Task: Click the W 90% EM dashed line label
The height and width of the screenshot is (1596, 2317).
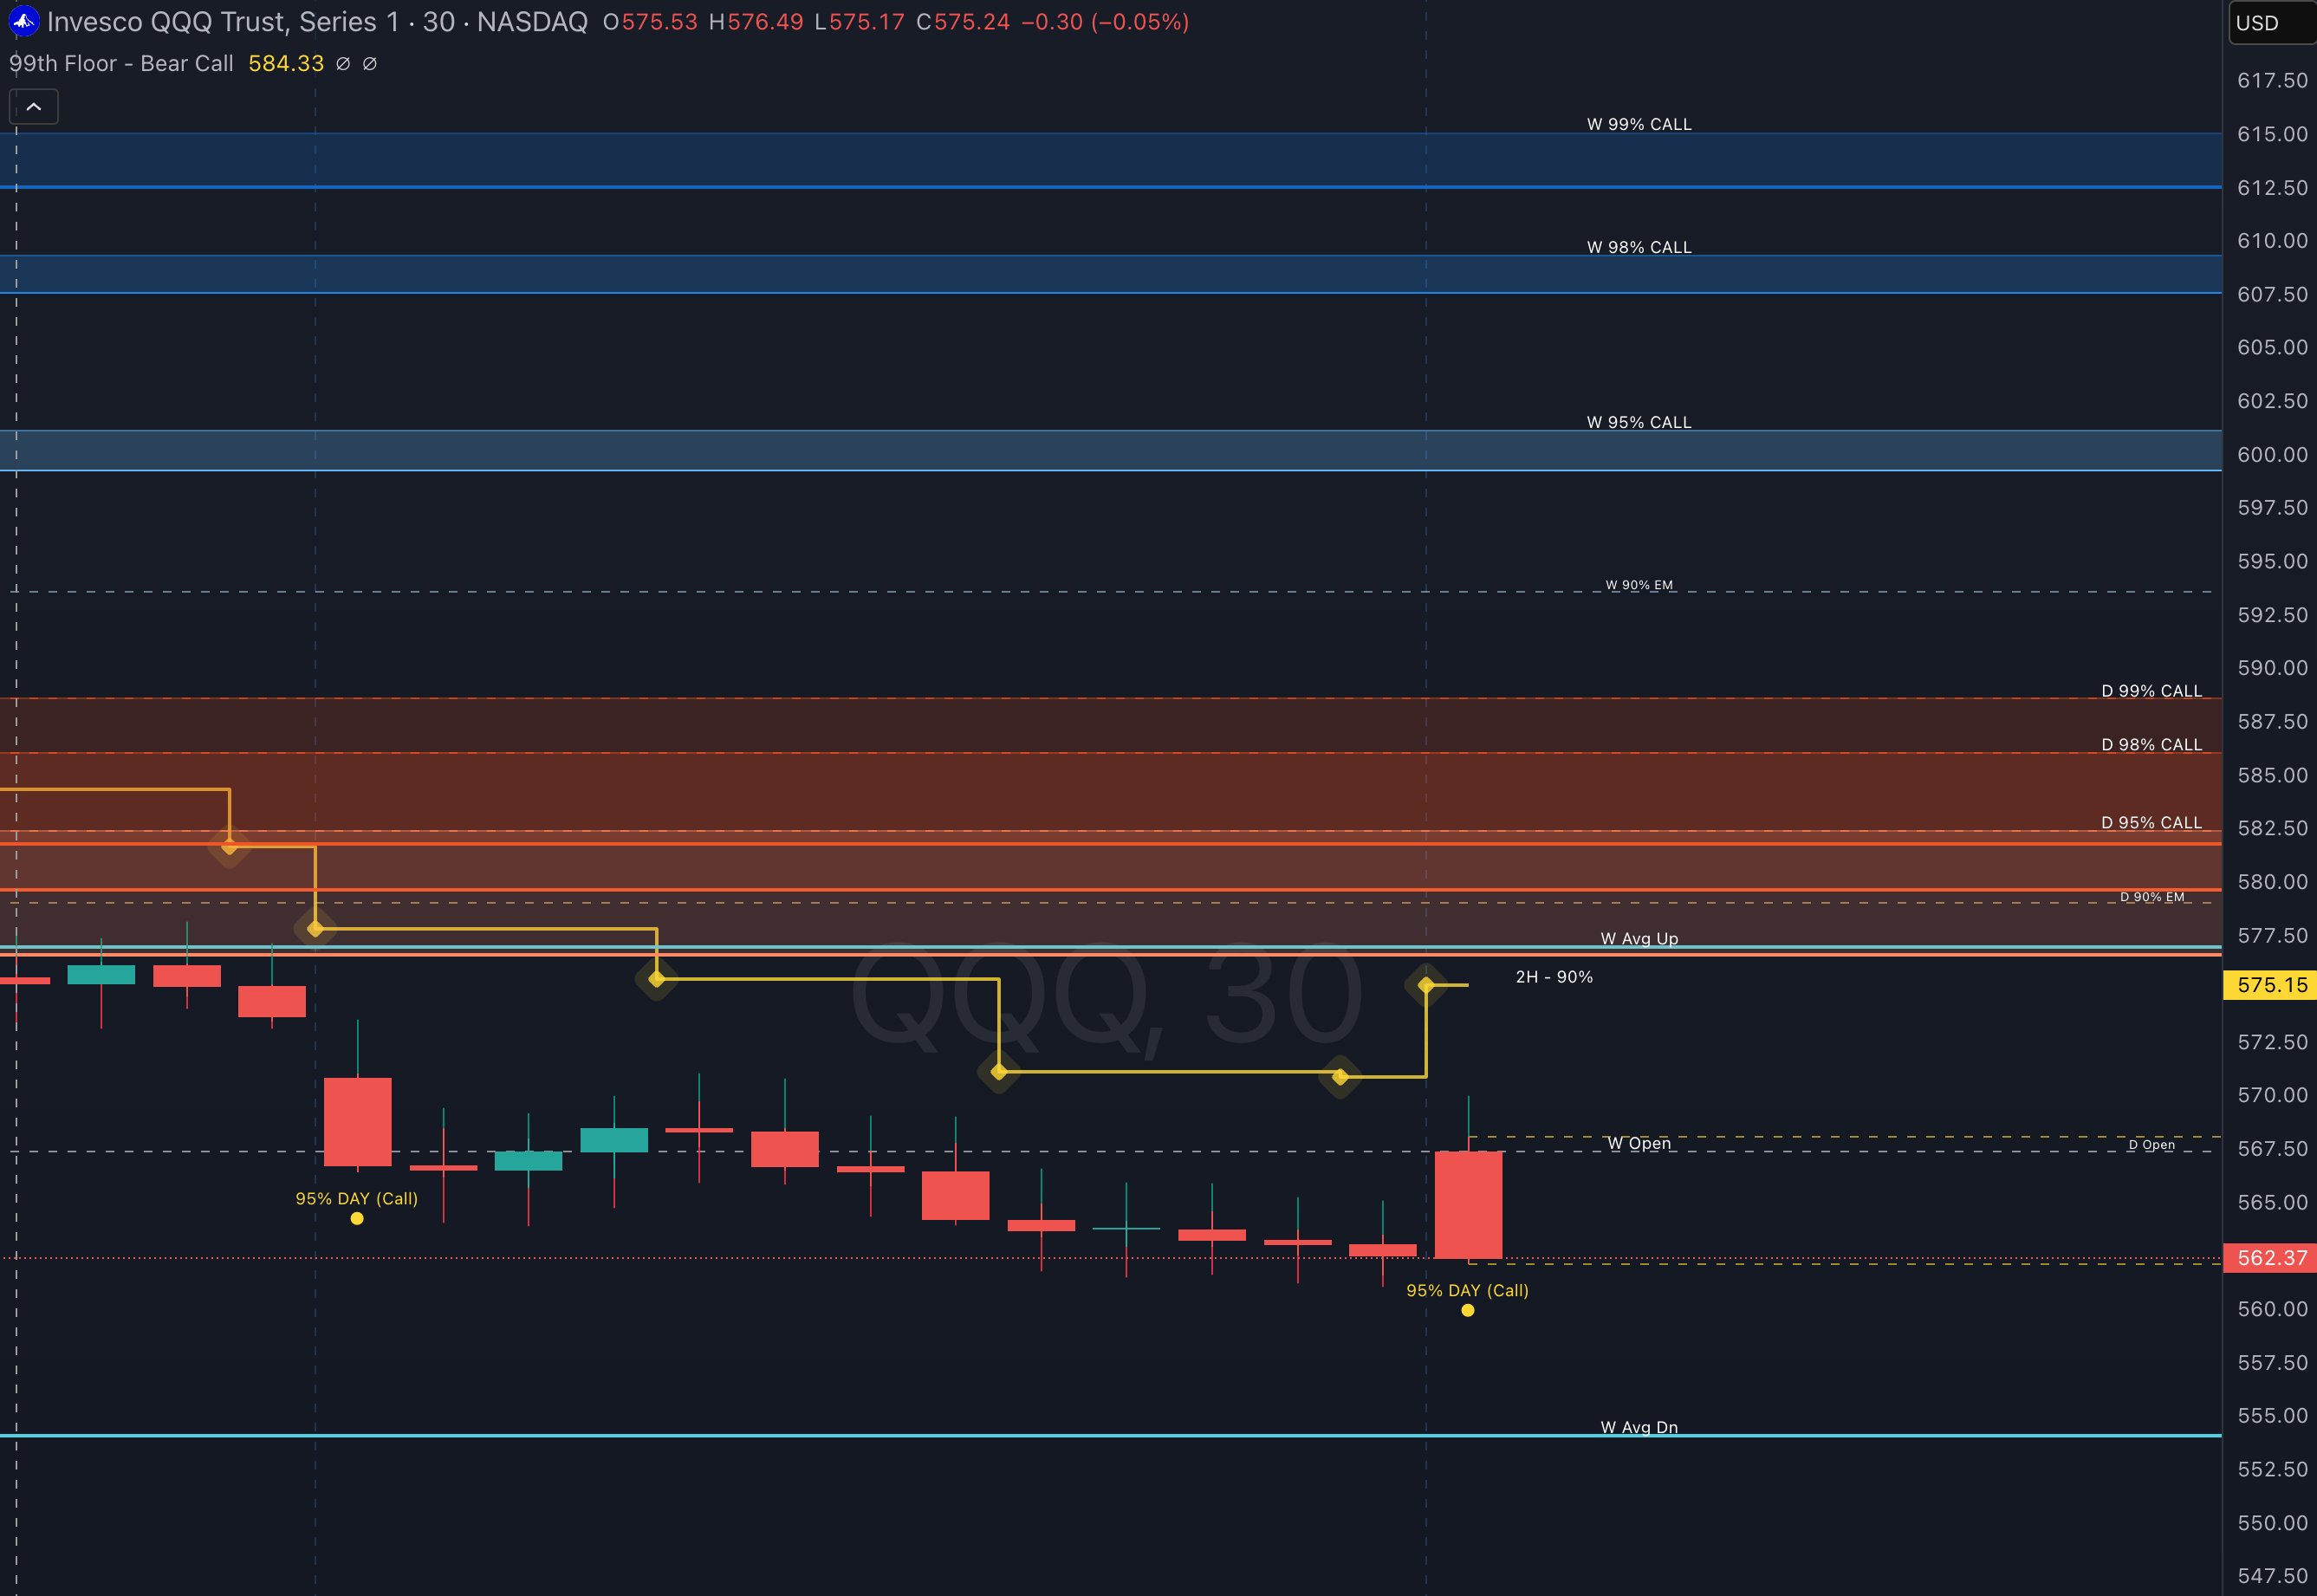Action: click(x=1639, y=585)
